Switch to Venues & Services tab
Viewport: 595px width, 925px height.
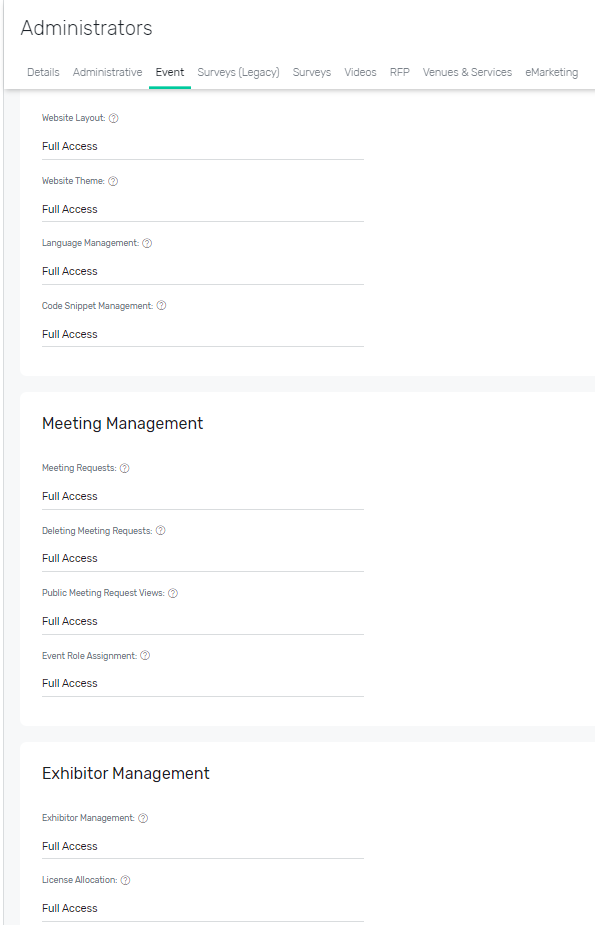[467, 73]
